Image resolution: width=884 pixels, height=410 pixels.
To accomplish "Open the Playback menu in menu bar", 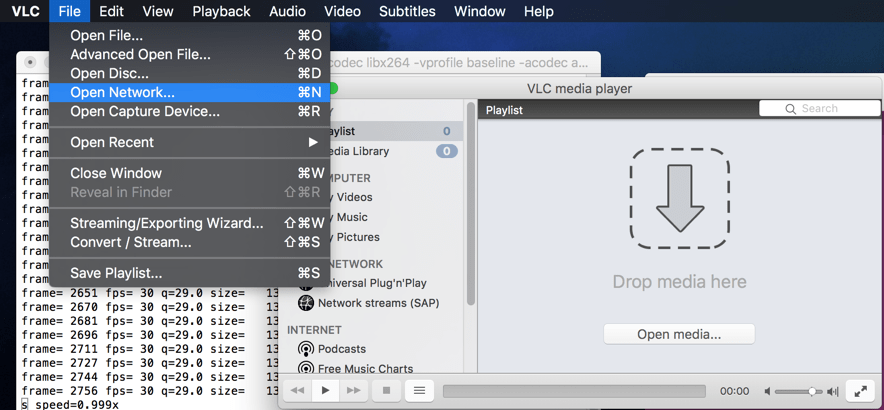I will point(222,11).
